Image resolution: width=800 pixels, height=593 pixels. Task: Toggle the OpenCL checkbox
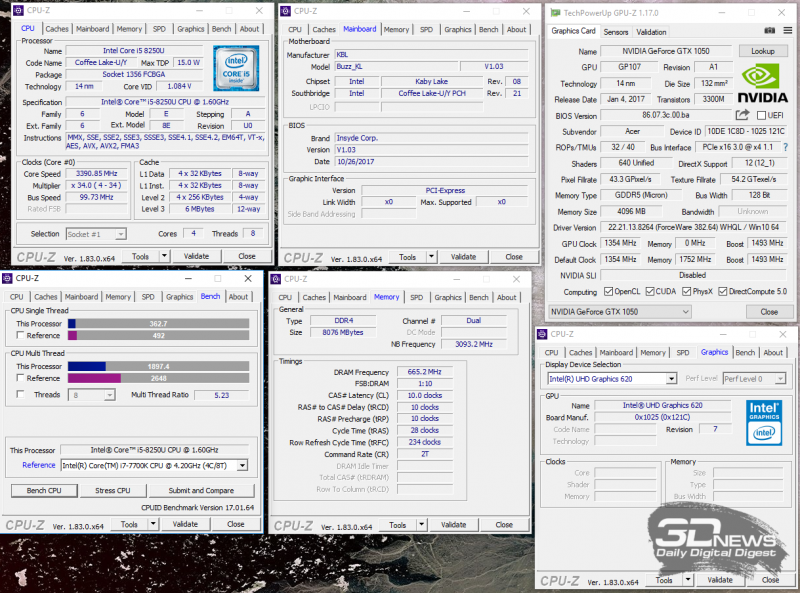pos(608,291)
